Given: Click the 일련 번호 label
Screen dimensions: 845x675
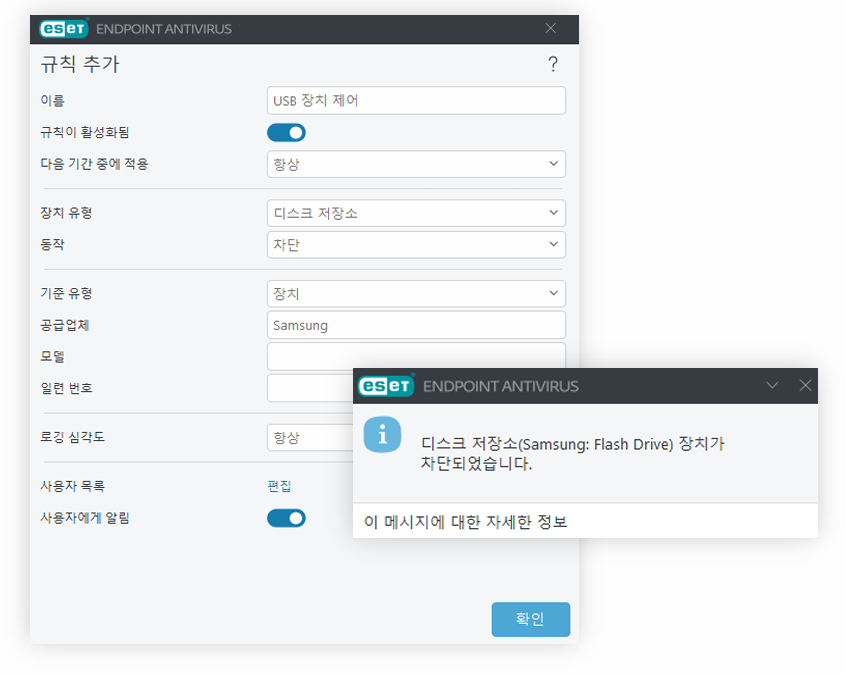Looking at the screenshot, I should coord(66,388).
